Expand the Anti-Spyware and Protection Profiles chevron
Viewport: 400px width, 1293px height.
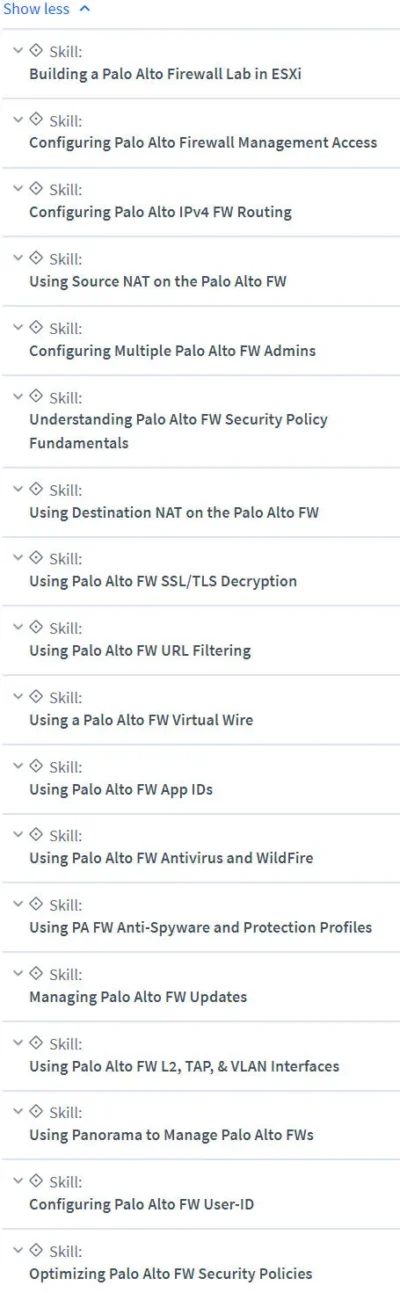18,904
